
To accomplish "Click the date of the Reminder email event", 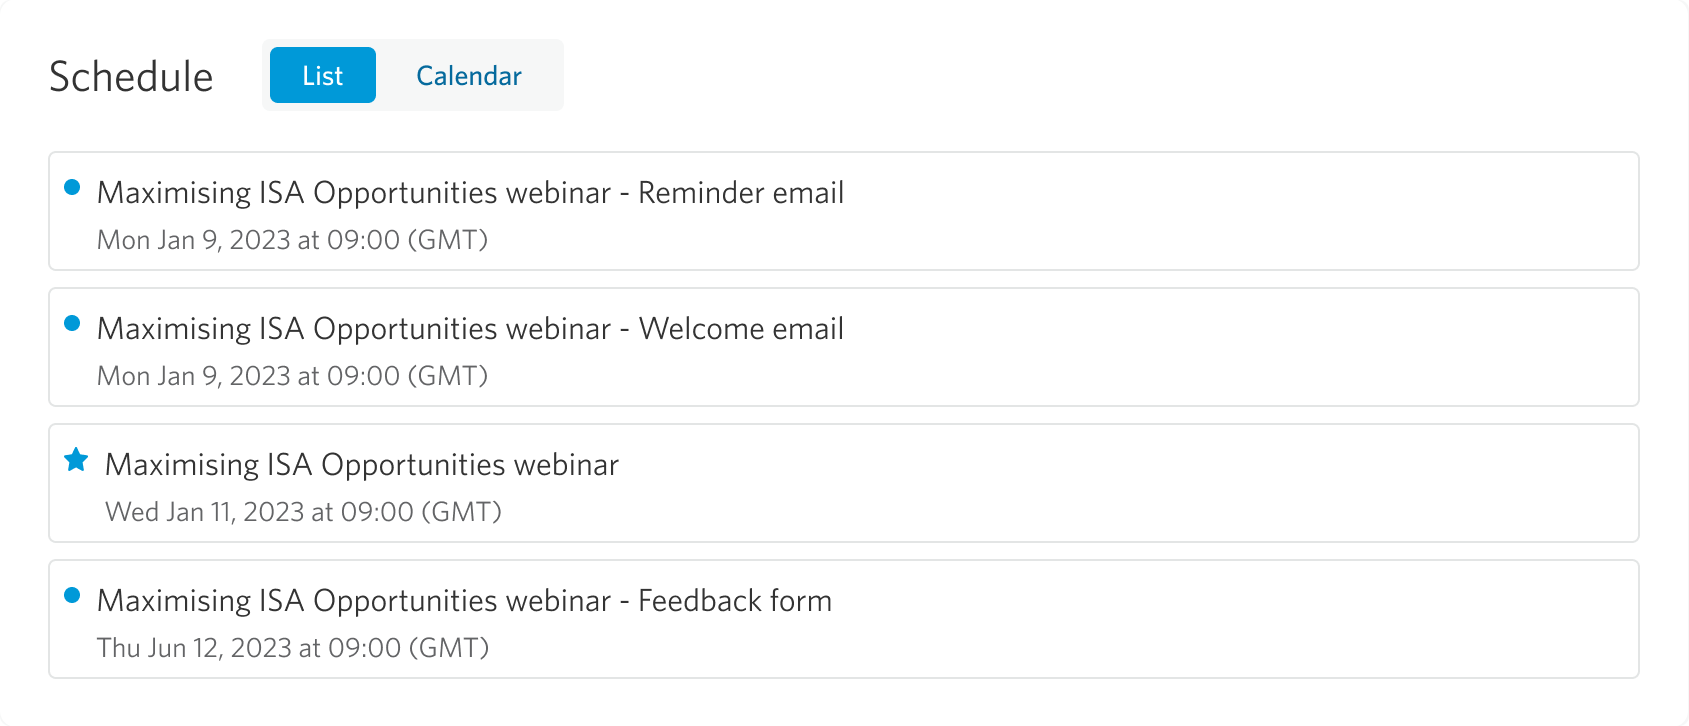I will (x=292, y=239).
